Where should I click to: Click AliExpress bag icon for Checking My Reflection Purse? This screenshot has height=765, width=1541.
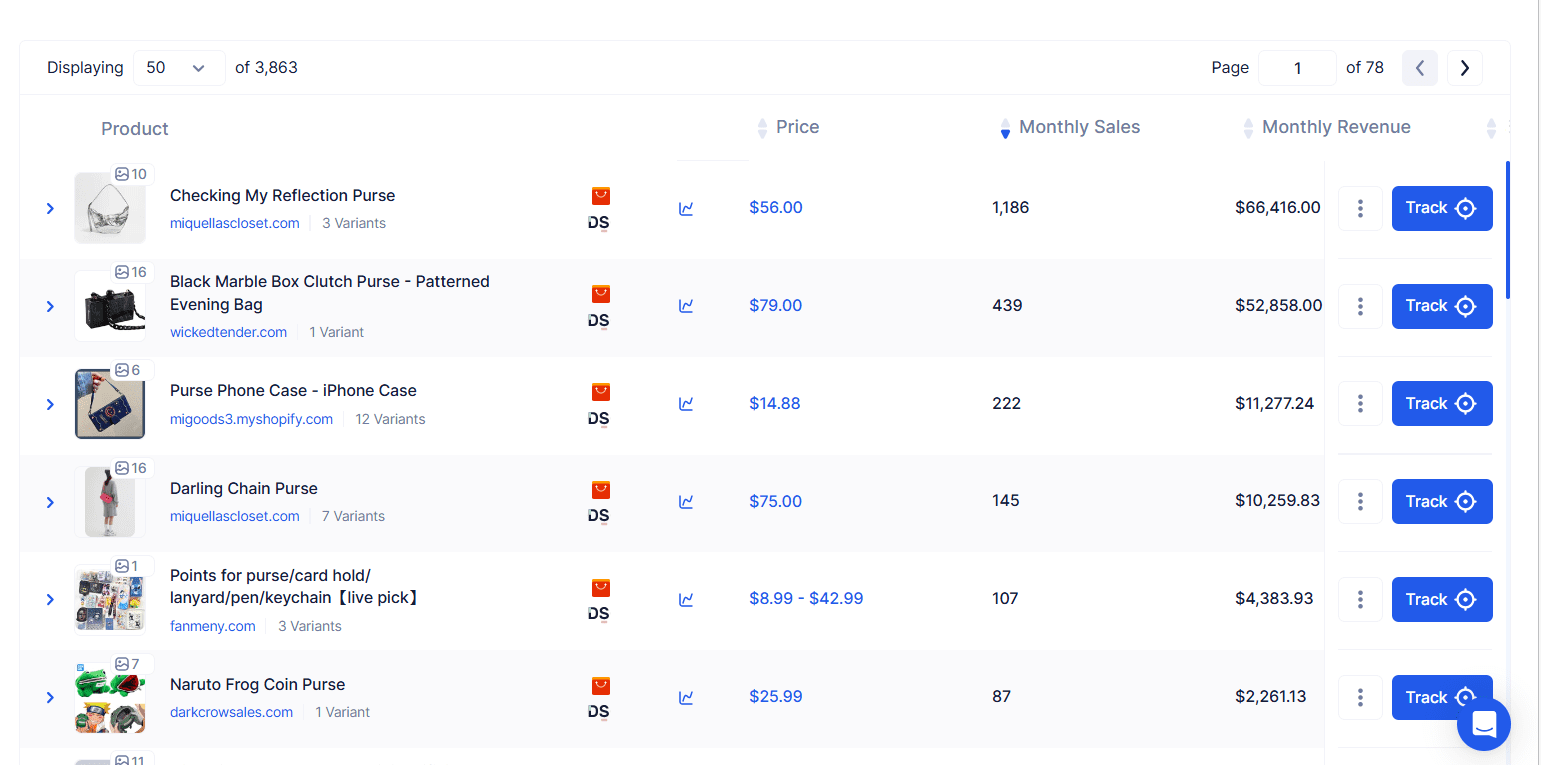[600, 196]
